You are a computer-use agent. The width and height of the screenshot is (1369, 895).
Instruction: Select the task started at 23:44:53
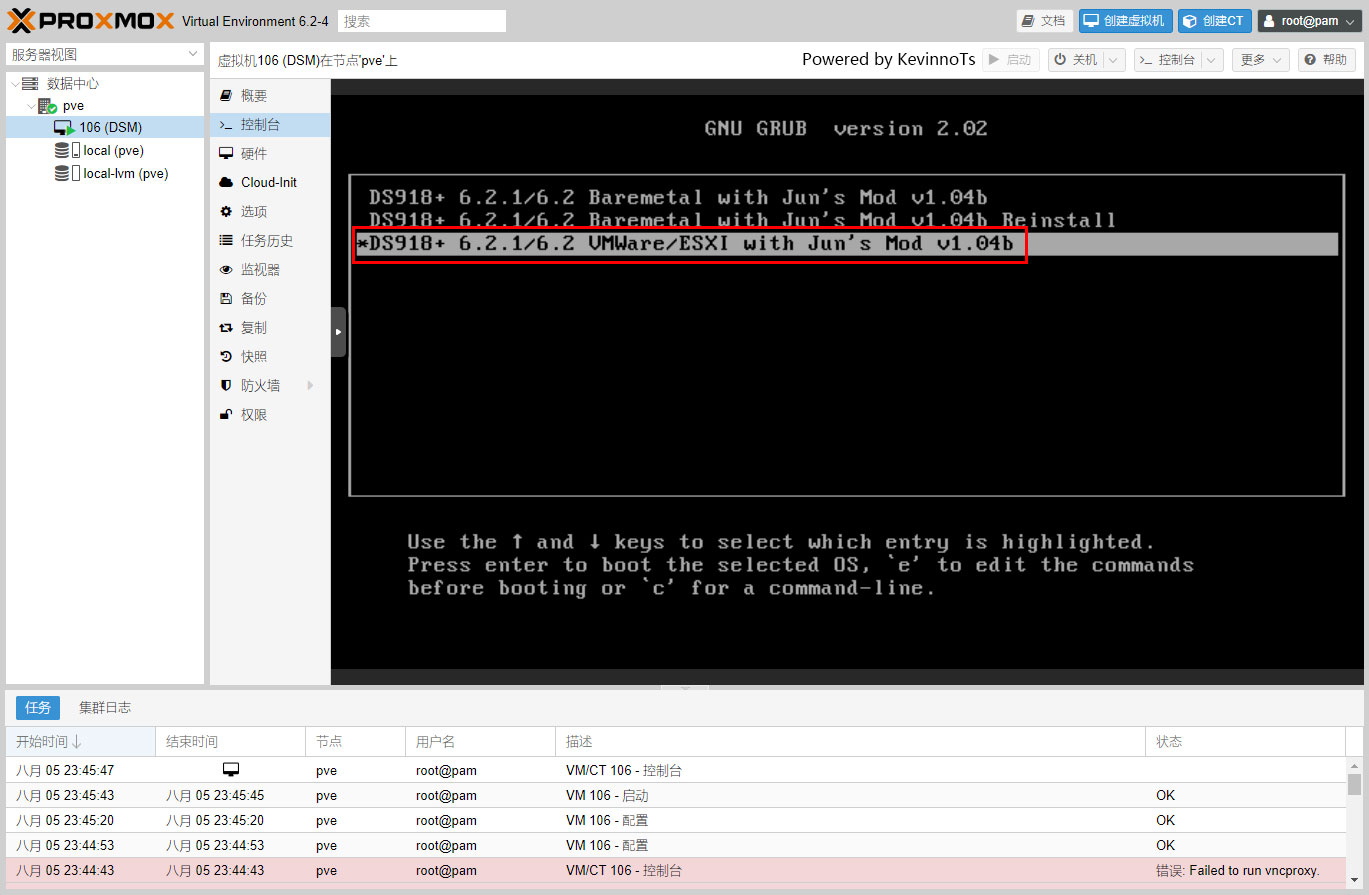click(676, 846)
